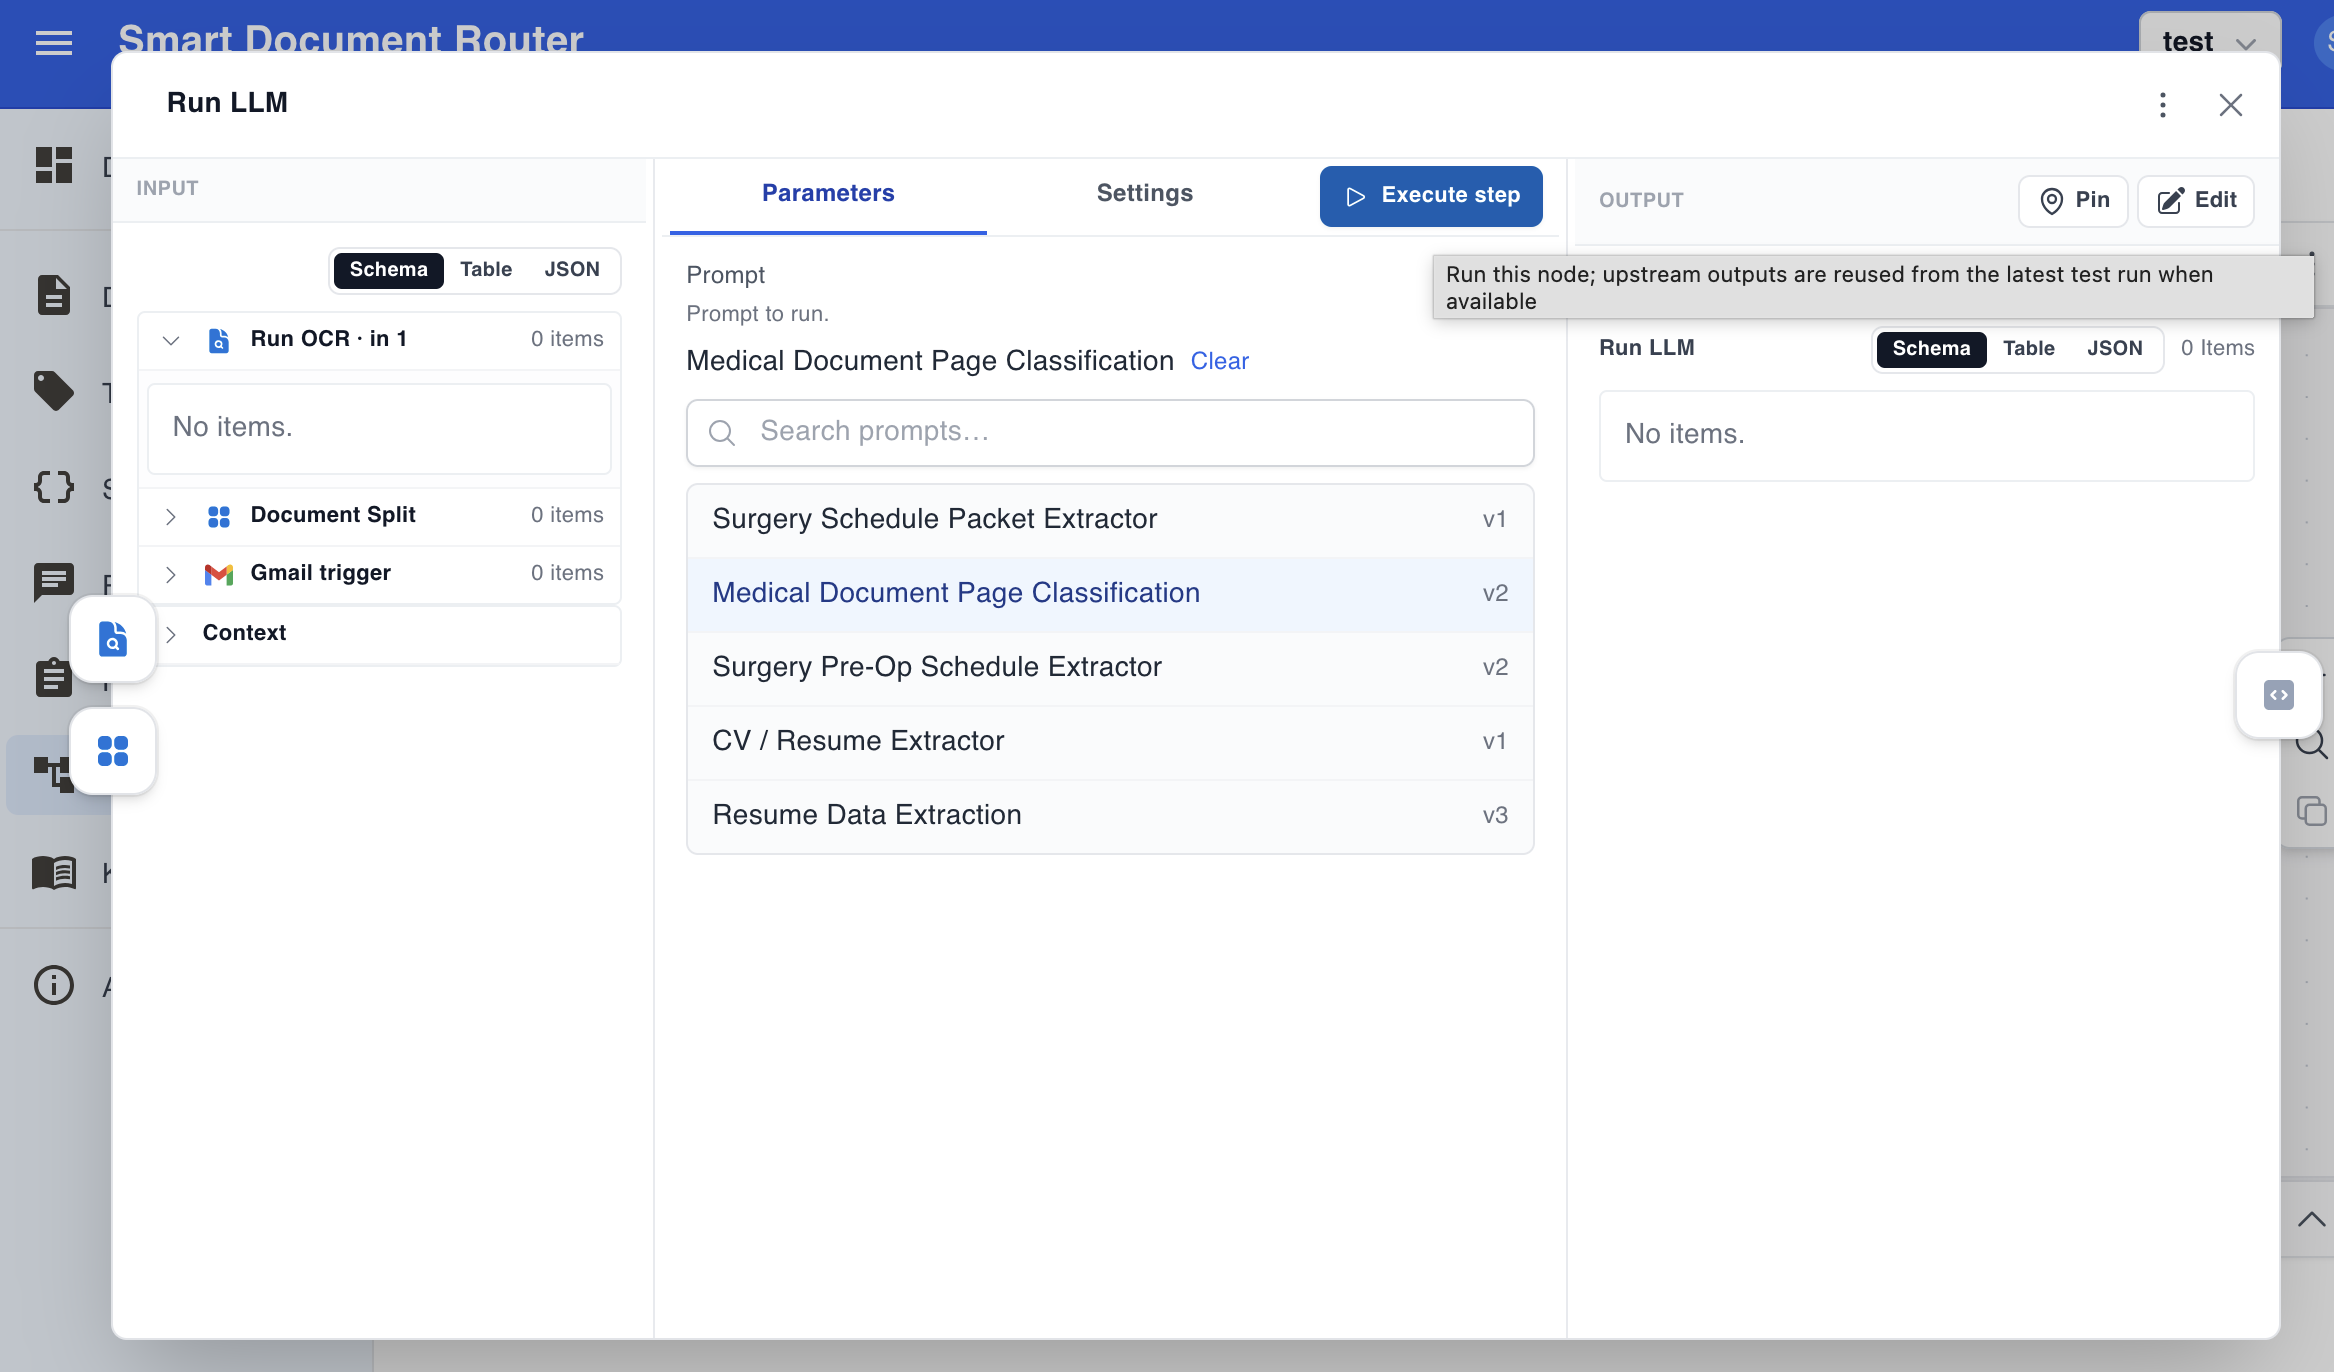This screenshot has width=2334, height=1372.
Task: Click the Run OCR node floating icon
Action: point(113,639)
